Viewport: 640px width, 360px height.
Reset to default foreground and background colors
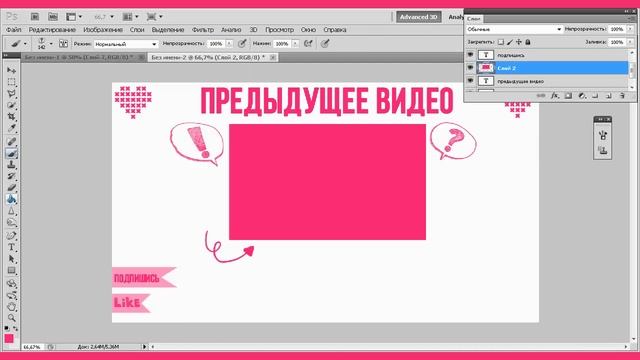coord(7,328)
